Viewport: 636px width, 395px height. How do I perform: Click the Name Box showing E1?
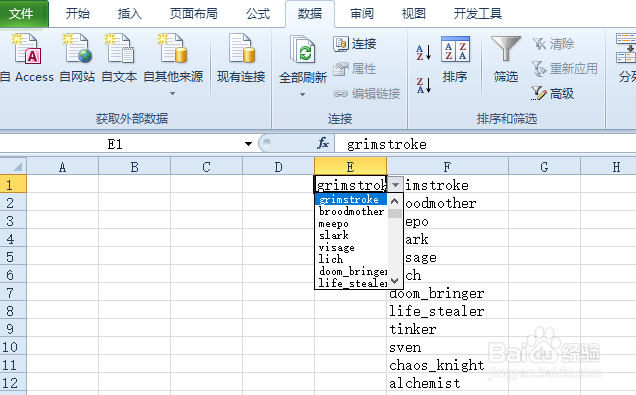tap(122, 144)
